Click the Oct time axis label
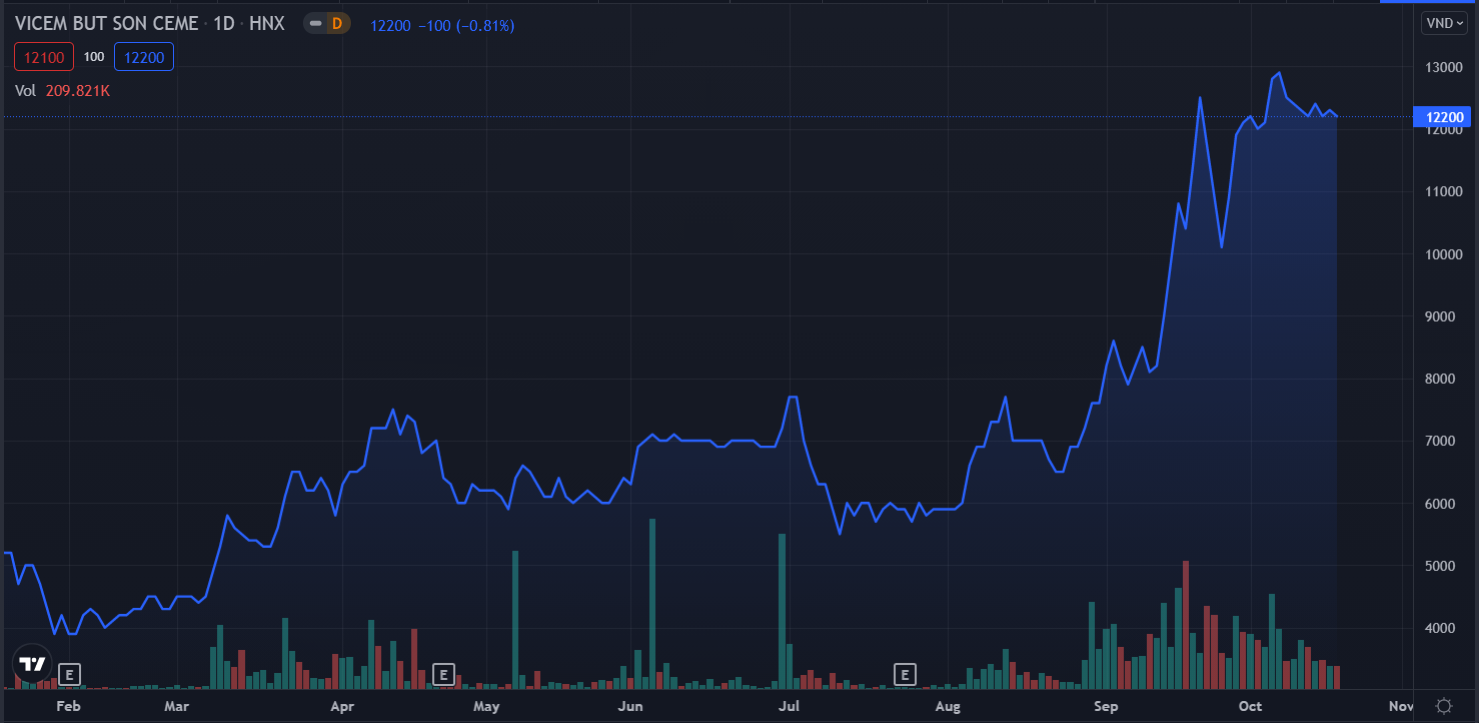The height and width of the screenshot is (723, 1479). tap(1251, 707)
